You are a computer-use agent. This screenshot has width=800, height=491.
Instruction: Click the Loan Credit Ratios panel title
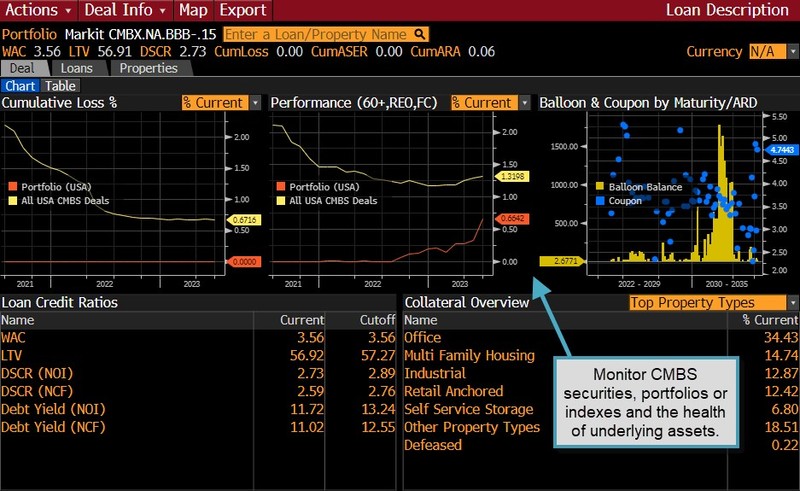click(x=60, y=303)
